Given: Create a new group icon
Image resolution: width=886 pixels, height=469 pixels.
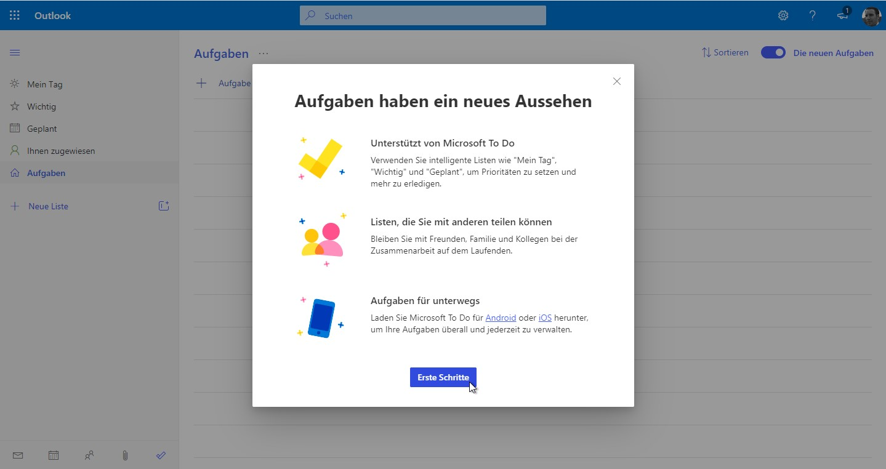Looking at the screenshot, I should (163, 206).
